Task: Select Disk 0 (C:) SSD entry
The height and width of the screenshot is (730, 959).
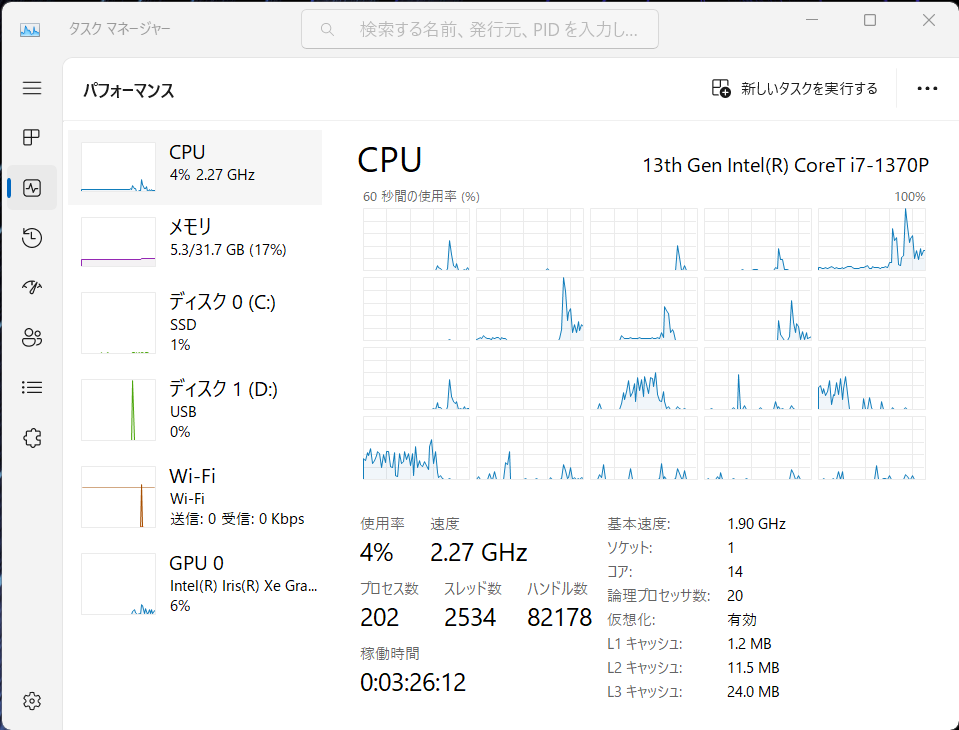Action: (x=195, y=322)
